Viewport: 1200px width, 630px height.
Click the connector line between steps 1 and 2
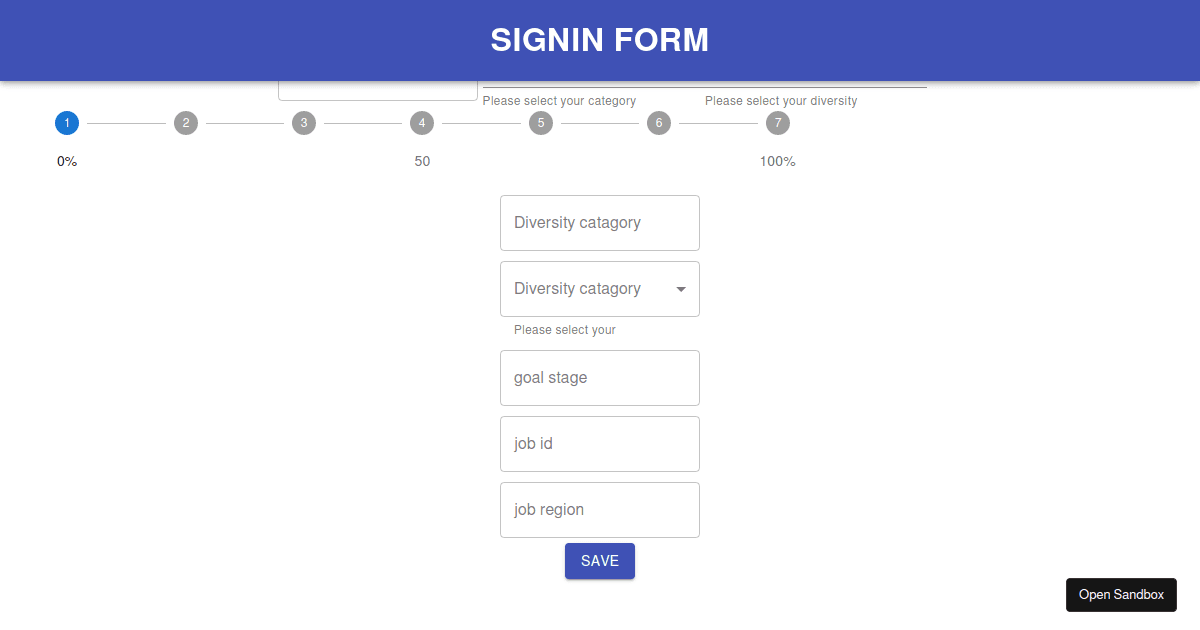[126, 123]
